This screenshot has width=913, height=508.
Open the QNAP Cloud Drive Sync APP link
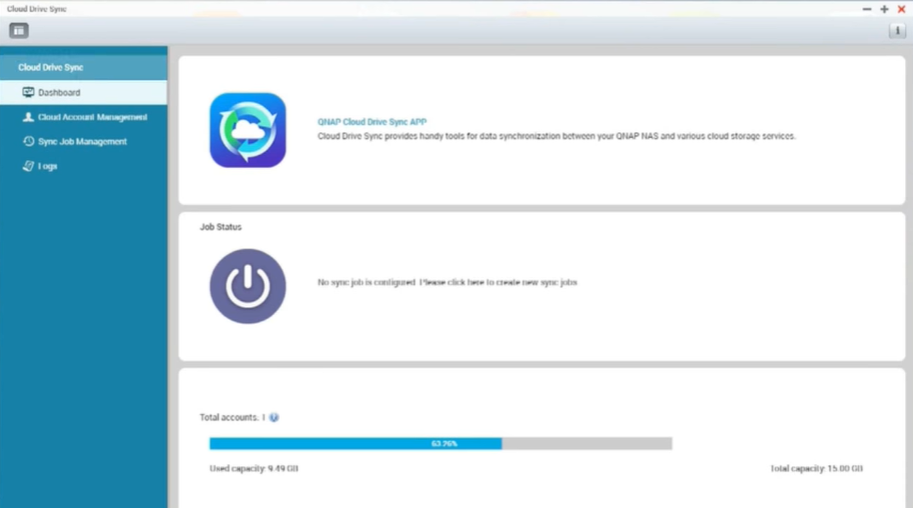pos(371,122)
